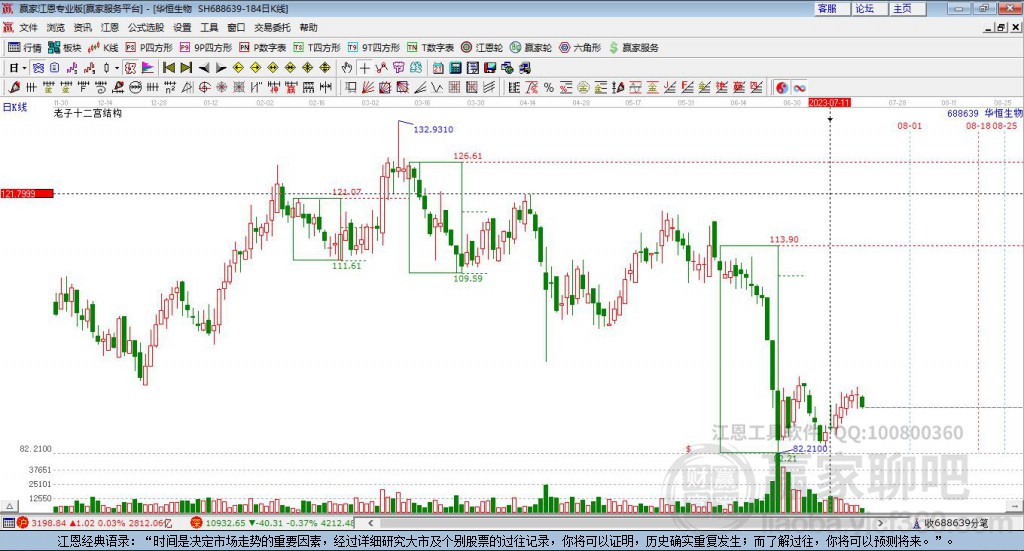This screenshot has height=551, width=1024.
Task: Open the 赢家轮 wheel tool
Action: pyautogui.click(x=531, y=48)
